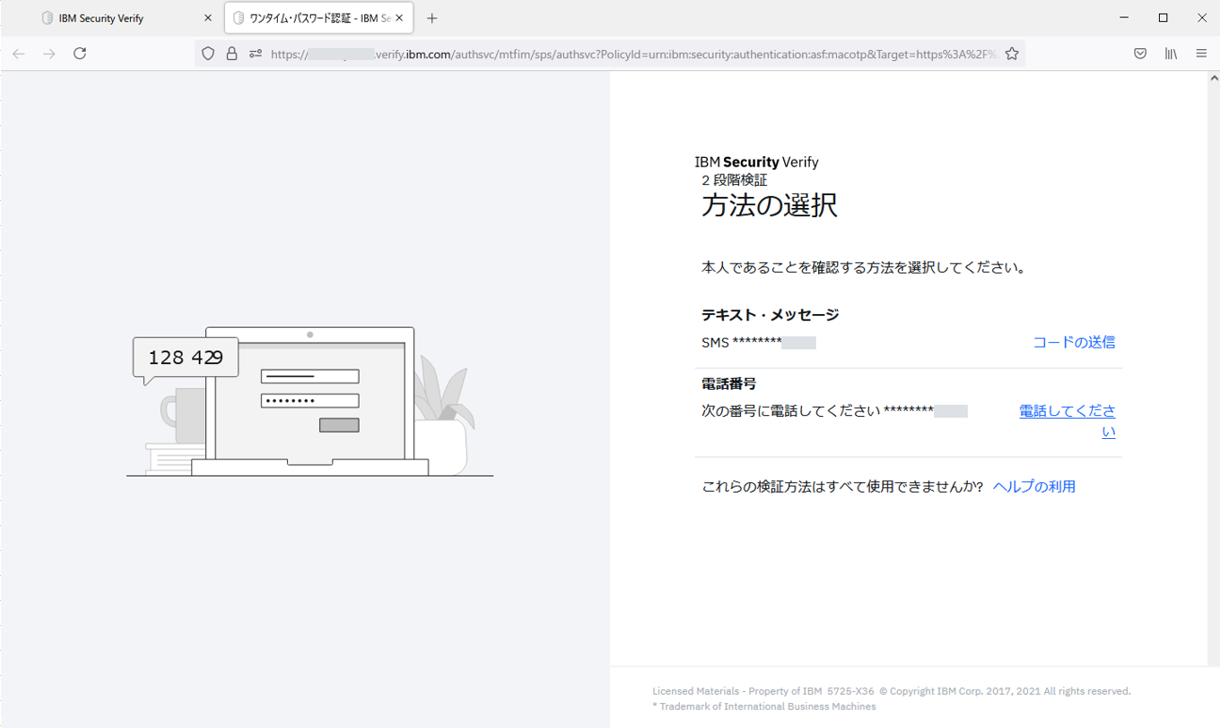Image resolution: width=1220 pixels, height=728 pixels.
Task: Click the IBM Security Verify logo text
Action: point(756,162)
